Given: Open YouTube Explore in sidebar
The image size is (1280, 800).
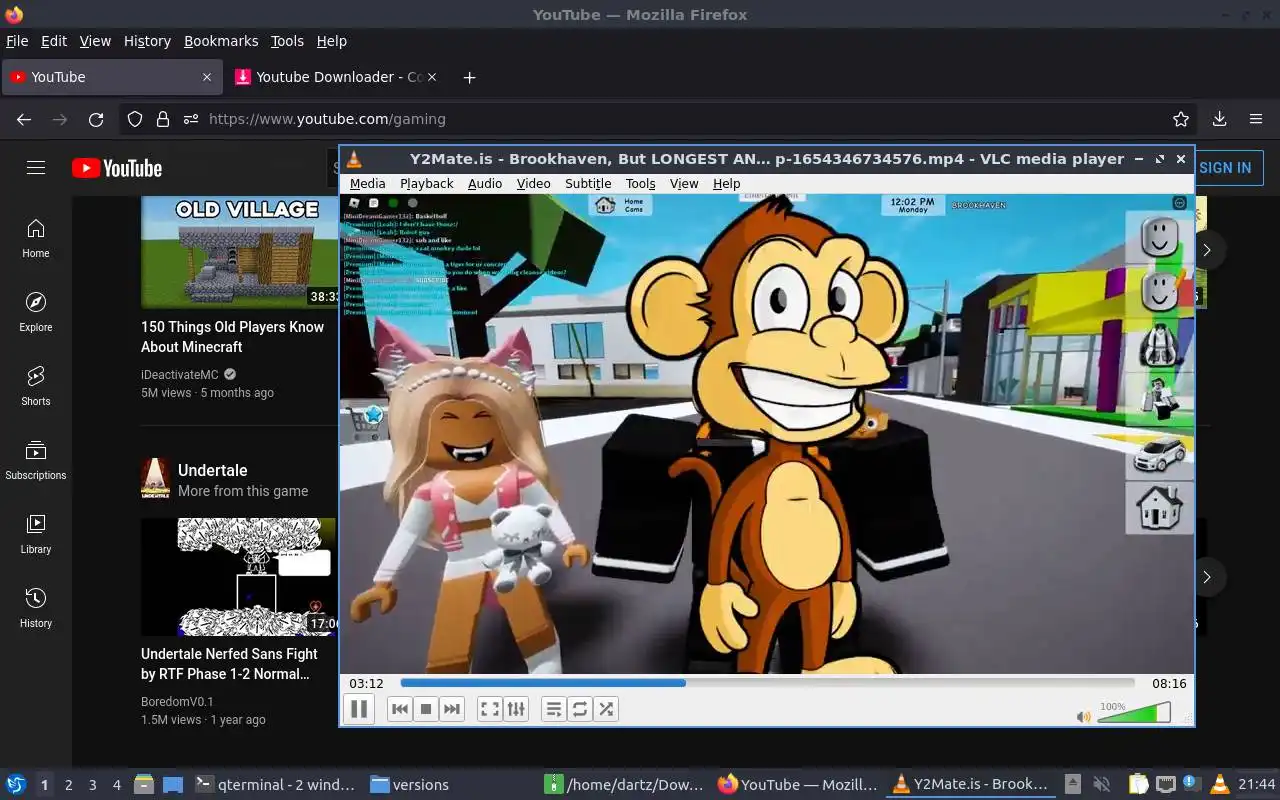Looking at the screenshot, I should [36, 313].
